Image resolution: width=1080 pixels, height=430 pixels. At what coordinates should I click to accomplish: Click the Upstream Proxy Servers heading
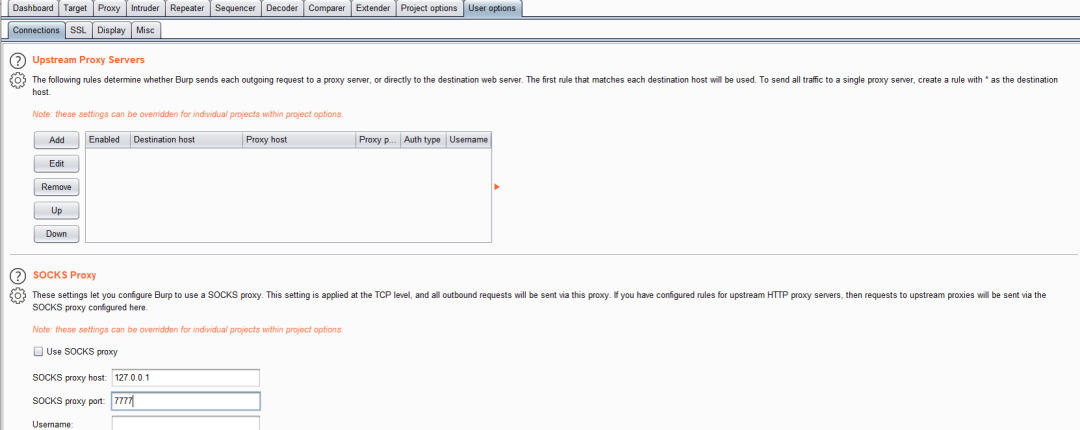[89, 60]
